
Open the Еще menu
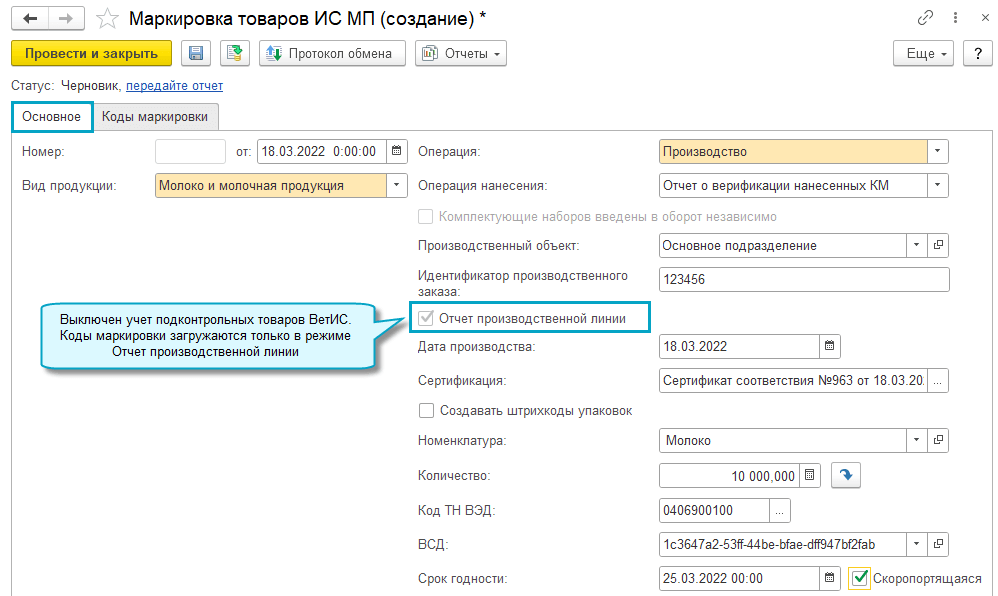[924, 53]
